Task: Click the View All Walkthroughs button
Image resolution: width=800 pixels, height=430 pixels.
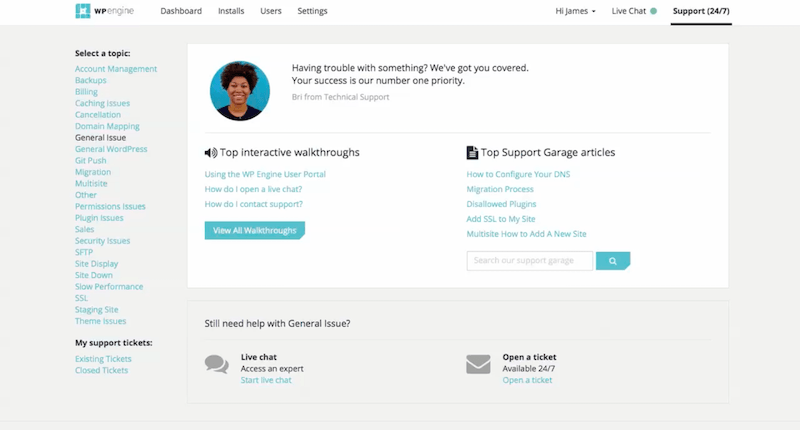Action: pyautogui.click(x=255, y=231)
